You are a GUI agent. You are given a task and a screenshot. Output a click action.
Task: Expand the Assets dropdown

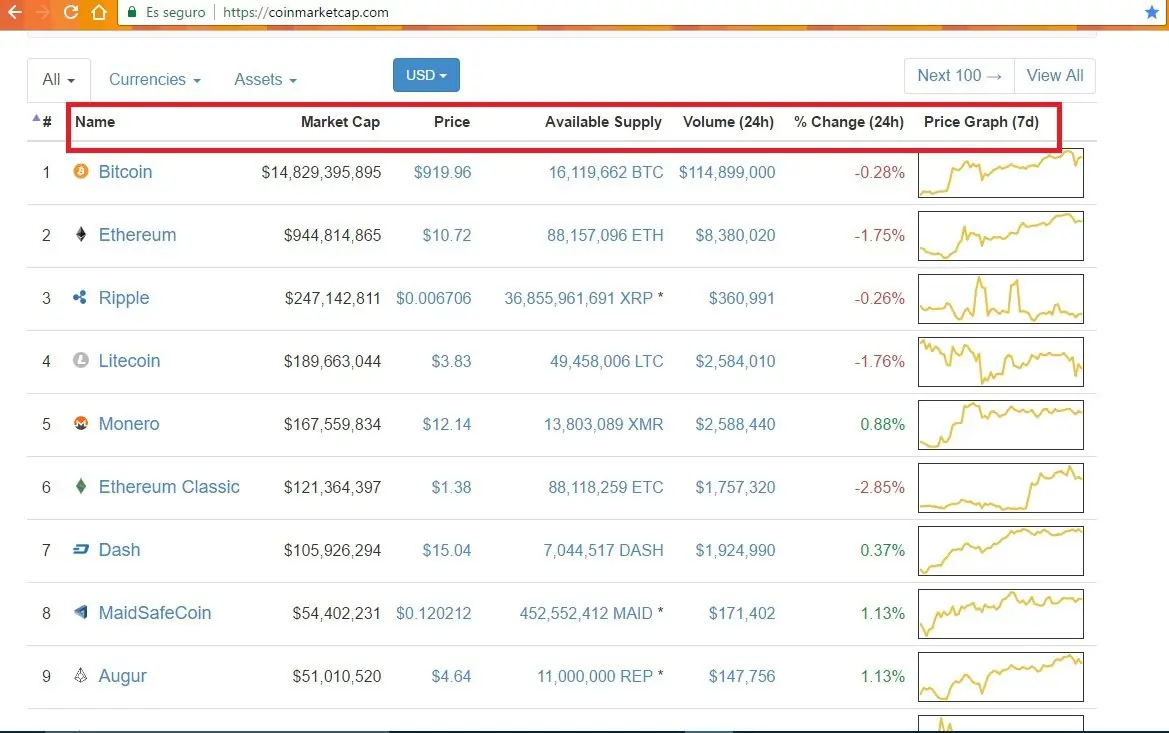(265, 79)
